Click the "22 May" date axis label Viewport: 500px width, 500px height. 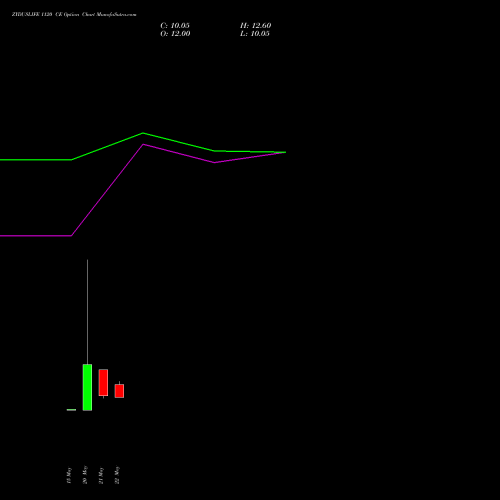117,475
